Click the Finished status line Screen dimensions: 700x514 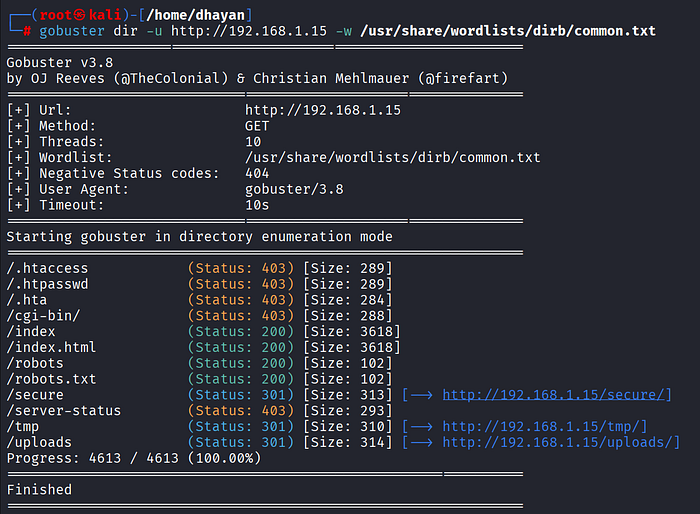click(x=39, y=489)
